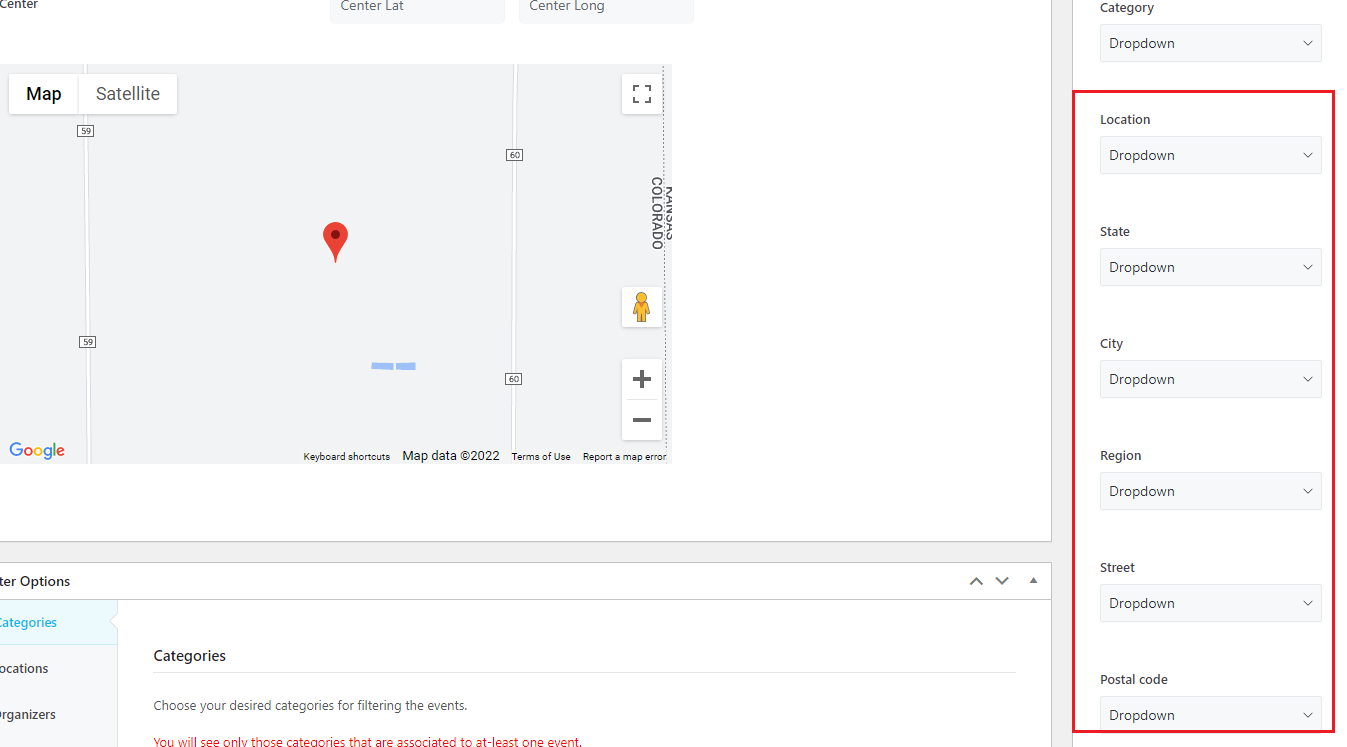Open map Terms of Use link

coord(541,457)
